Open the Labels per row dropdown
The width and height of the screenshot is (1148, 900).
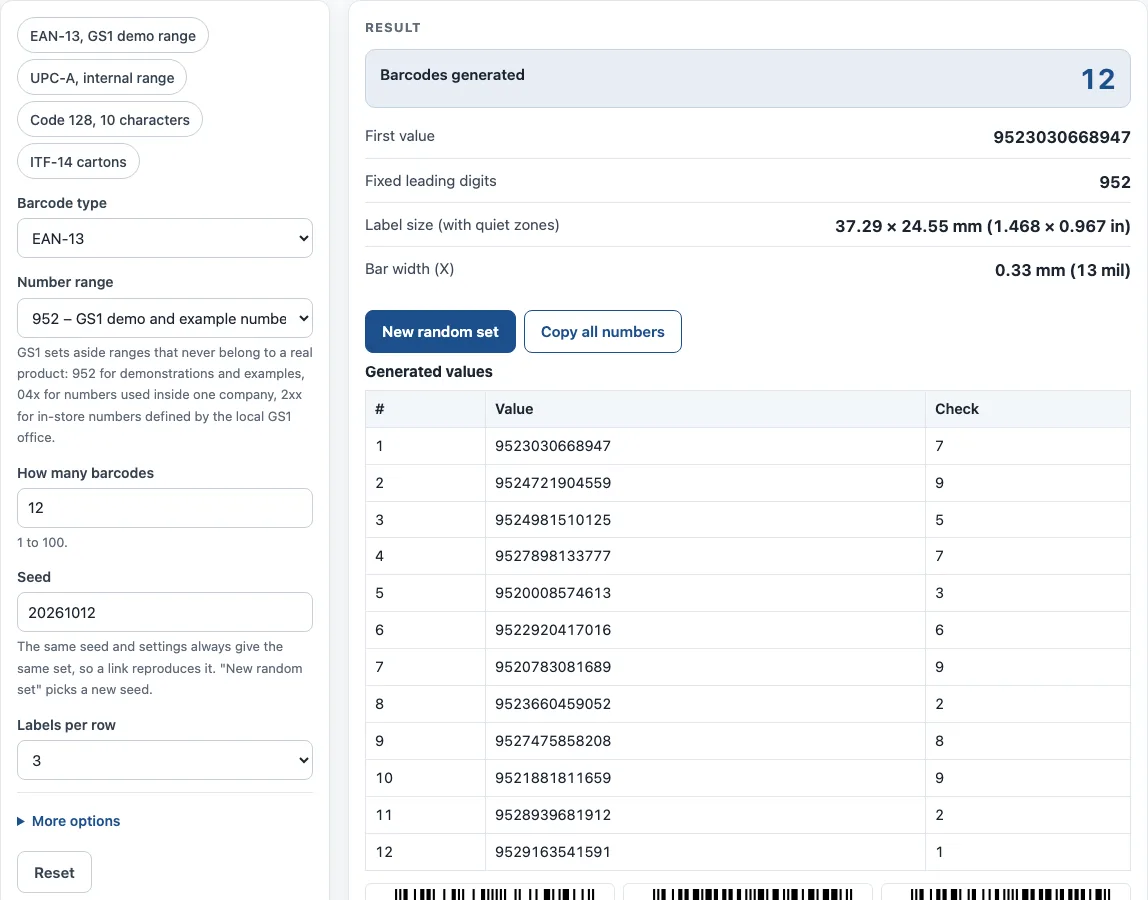click(x=165, y=760)
